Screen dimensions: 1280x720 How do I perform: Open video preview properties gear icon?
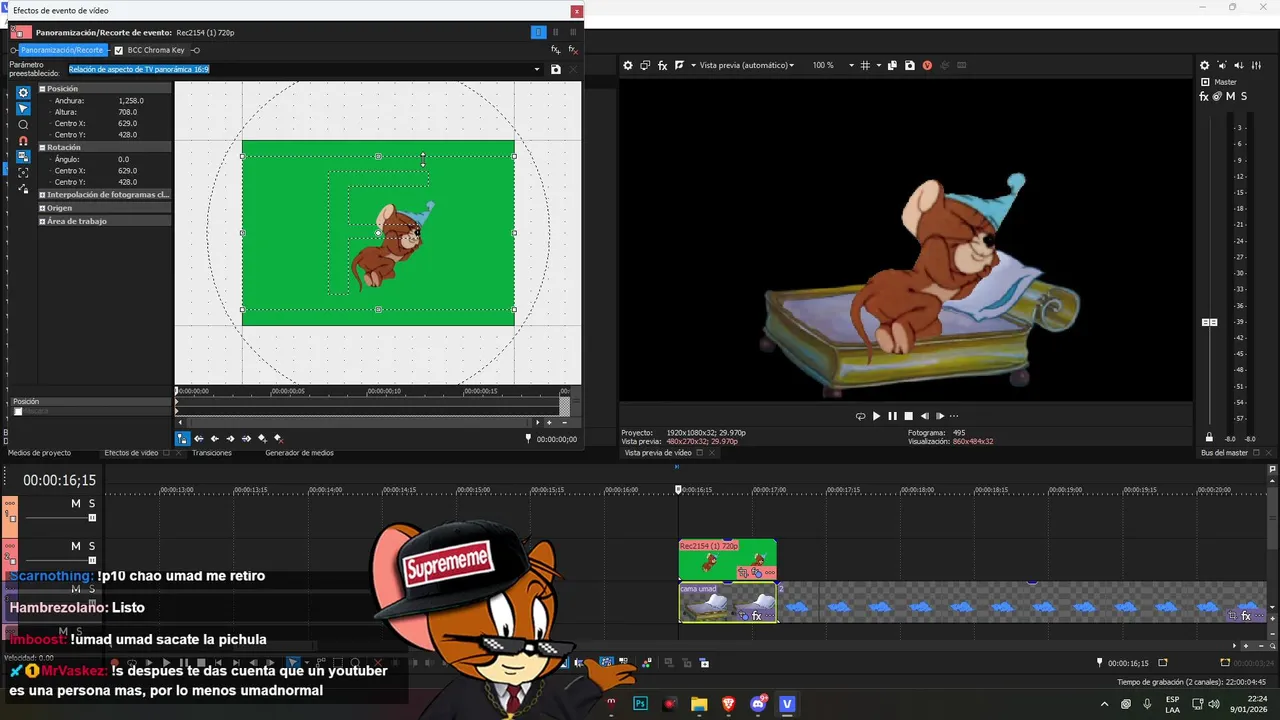click(628, 65)
